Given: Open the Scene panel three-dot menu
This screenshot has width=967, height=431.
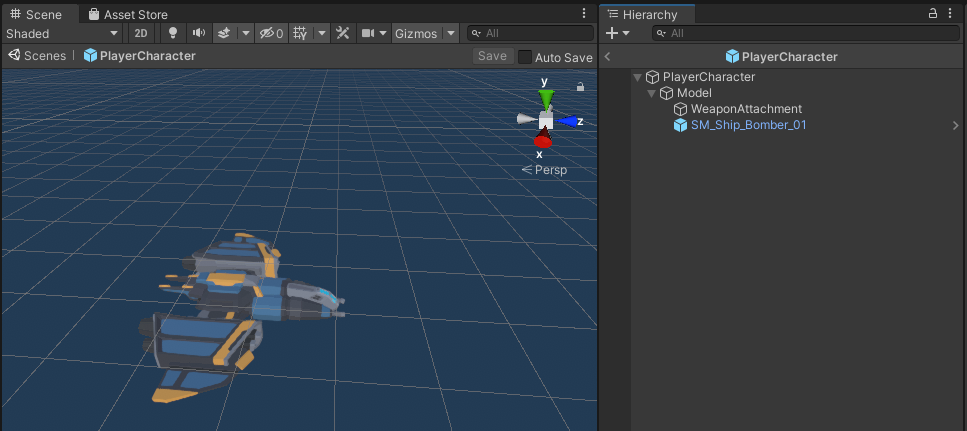Looking at the screenshot, I should point(584,14).
